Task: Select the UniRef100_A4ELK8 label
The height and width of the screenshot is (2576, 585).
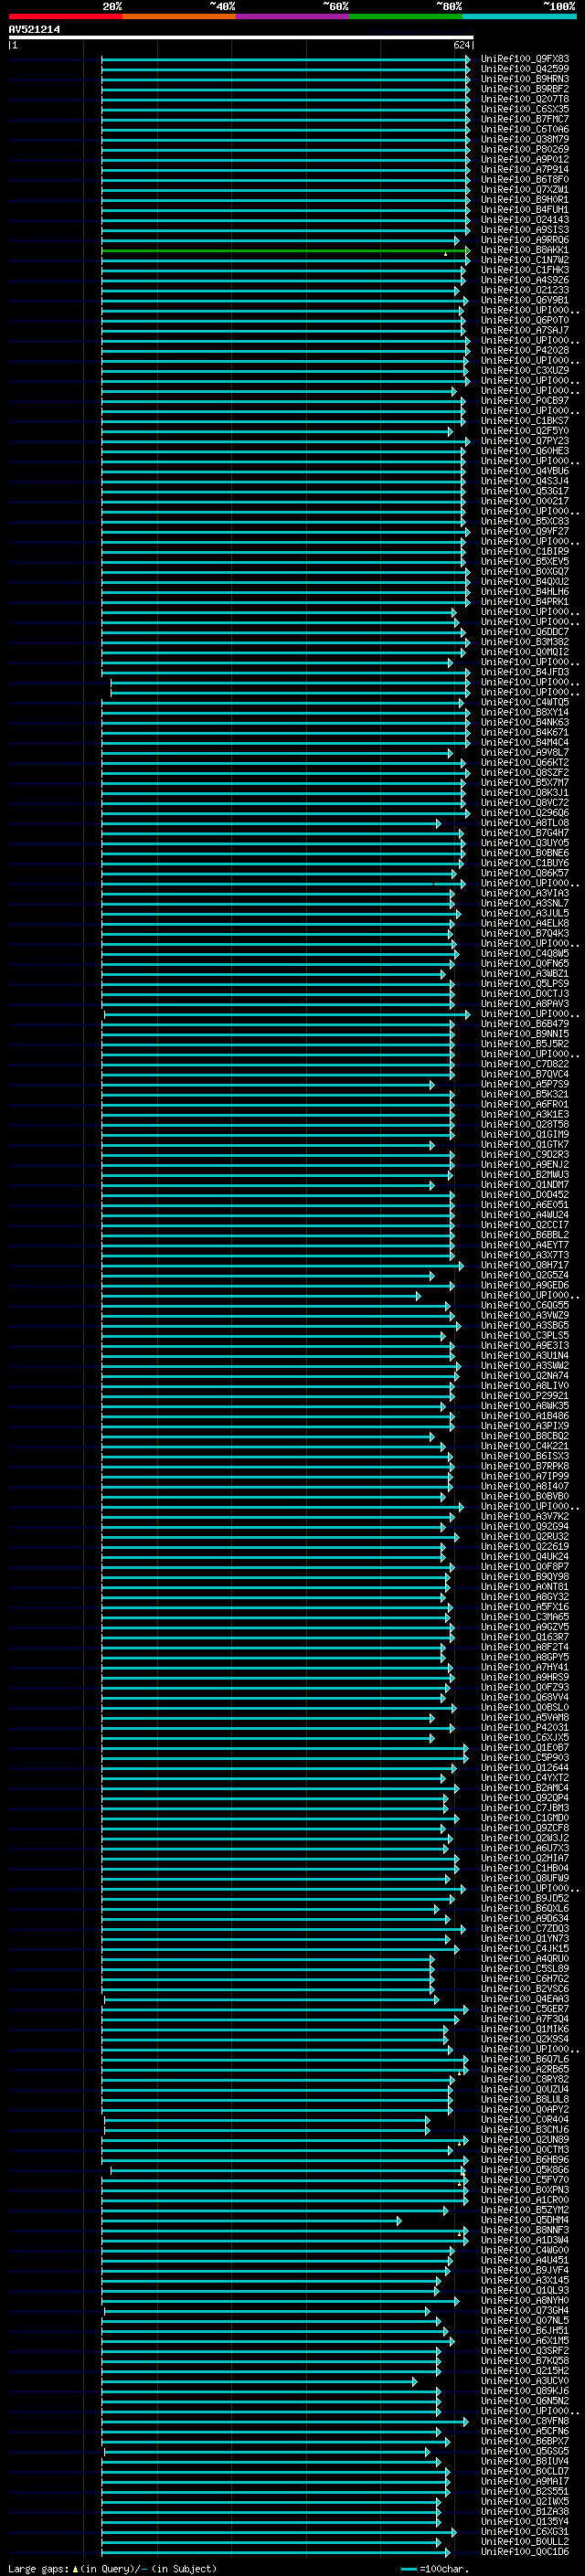Action: pyautogui.click(x=524, y=923)
